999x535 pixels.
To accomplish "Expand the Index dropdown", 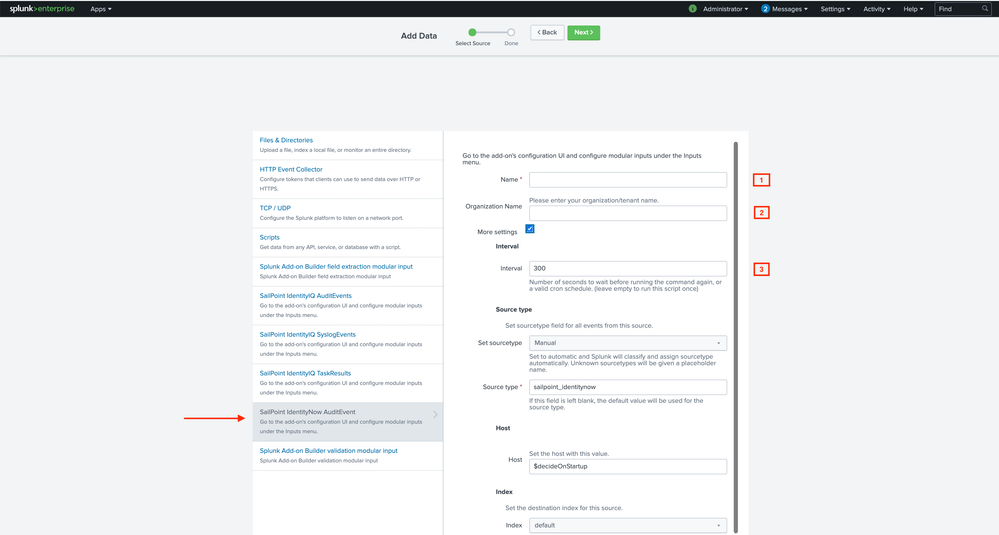I will [x=628, y=525].
